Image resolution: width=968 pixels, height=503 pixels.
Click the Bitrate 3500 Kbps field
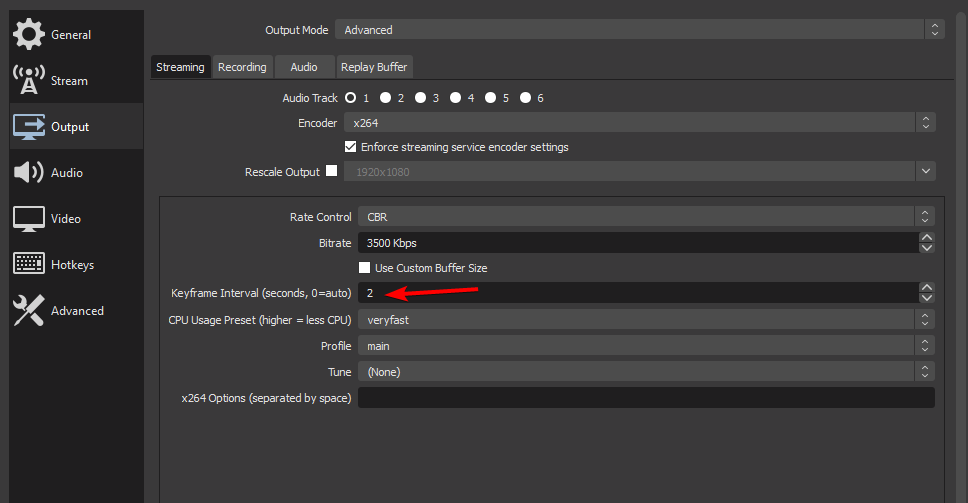point(638,243)
